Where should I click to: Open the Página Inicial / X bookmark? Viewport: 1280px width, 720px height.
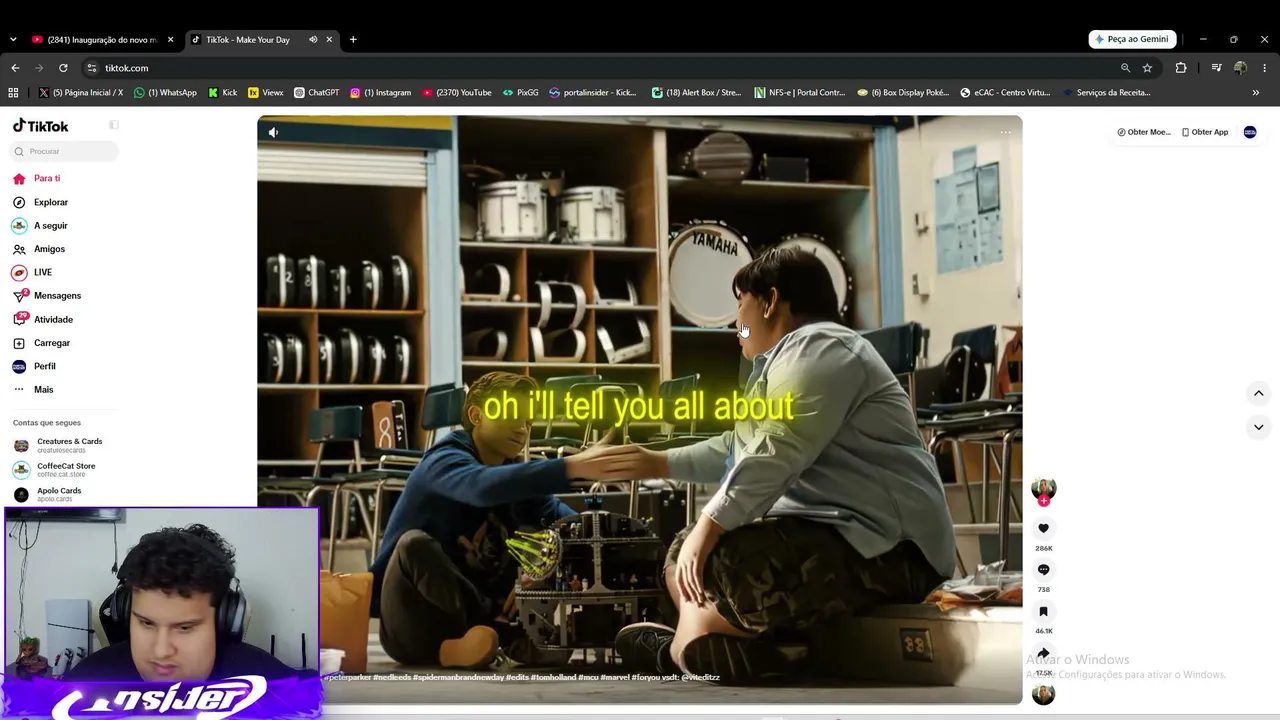[81, 93]
